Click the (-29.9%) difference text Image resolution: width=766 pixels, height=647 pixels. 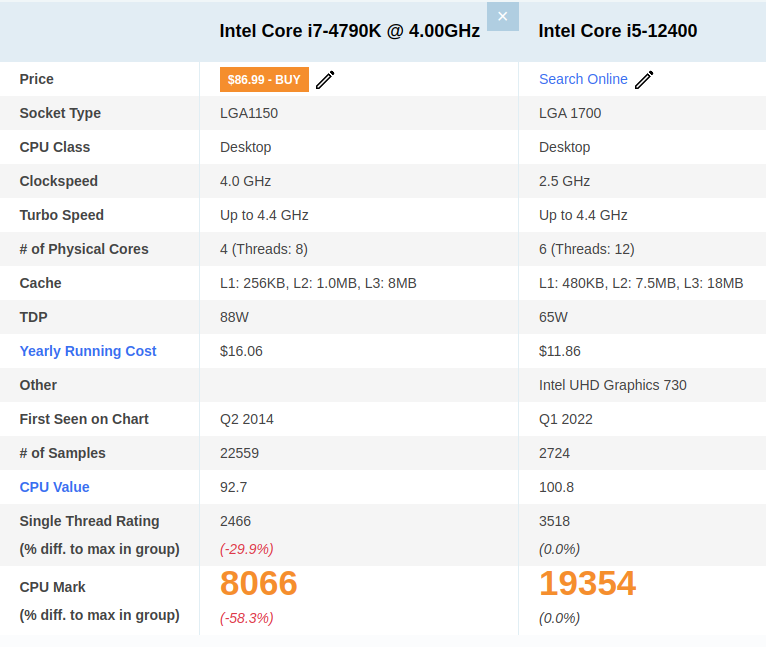click(247, 549)
